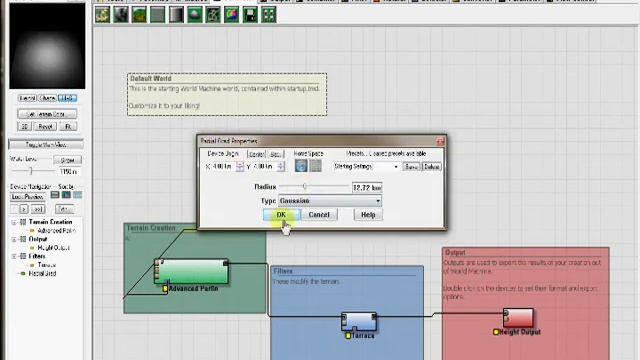
Task: Collapse the Terrain Creation tree group
Action: (x=13, y=222)
